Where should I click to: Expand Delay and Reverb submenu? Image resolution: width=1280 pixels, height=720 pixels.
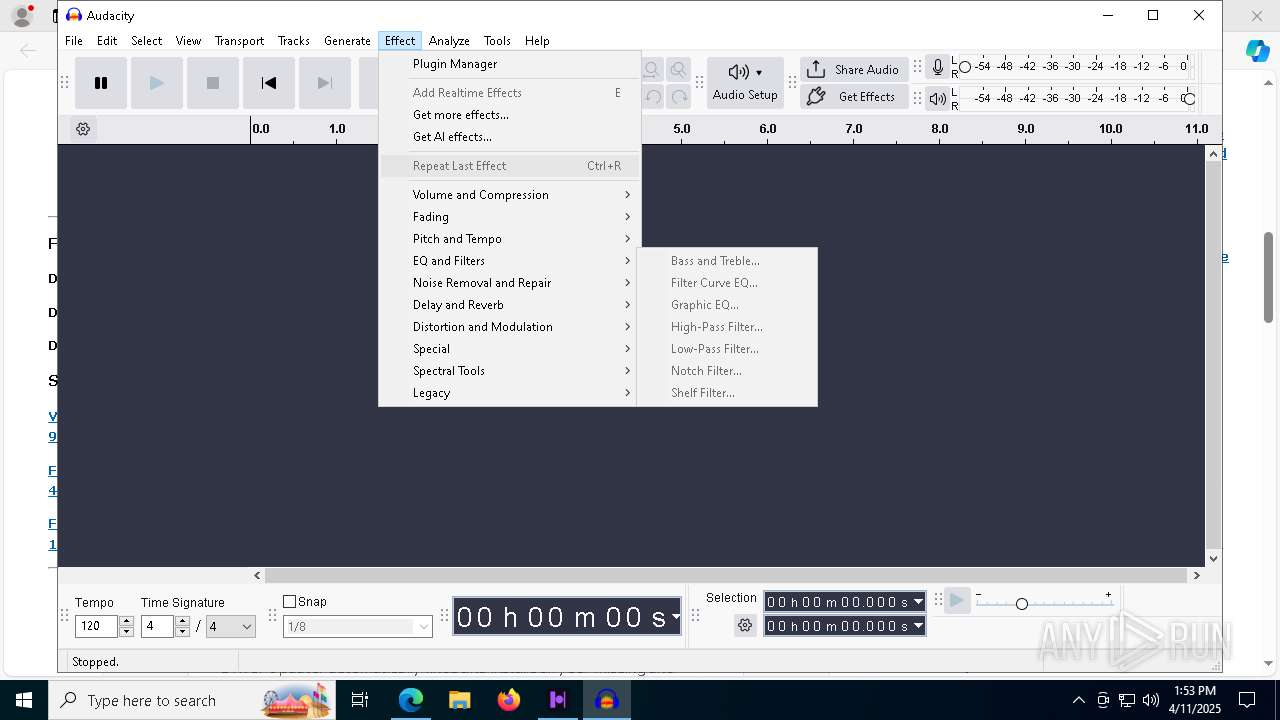click(x=510, y=305)
